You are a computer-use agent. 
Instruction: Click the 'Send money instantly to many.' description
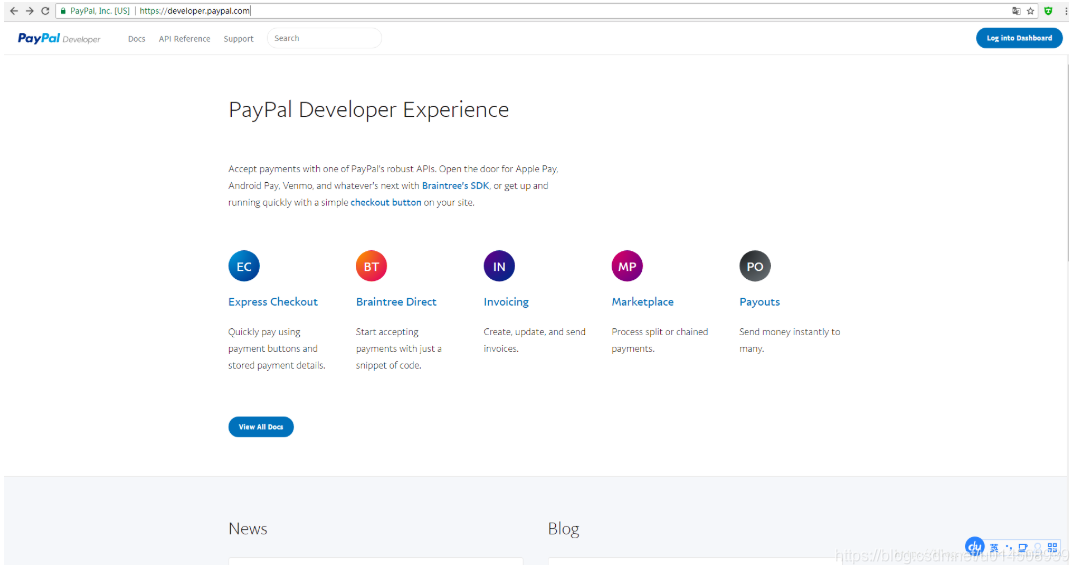click(789, 340)
